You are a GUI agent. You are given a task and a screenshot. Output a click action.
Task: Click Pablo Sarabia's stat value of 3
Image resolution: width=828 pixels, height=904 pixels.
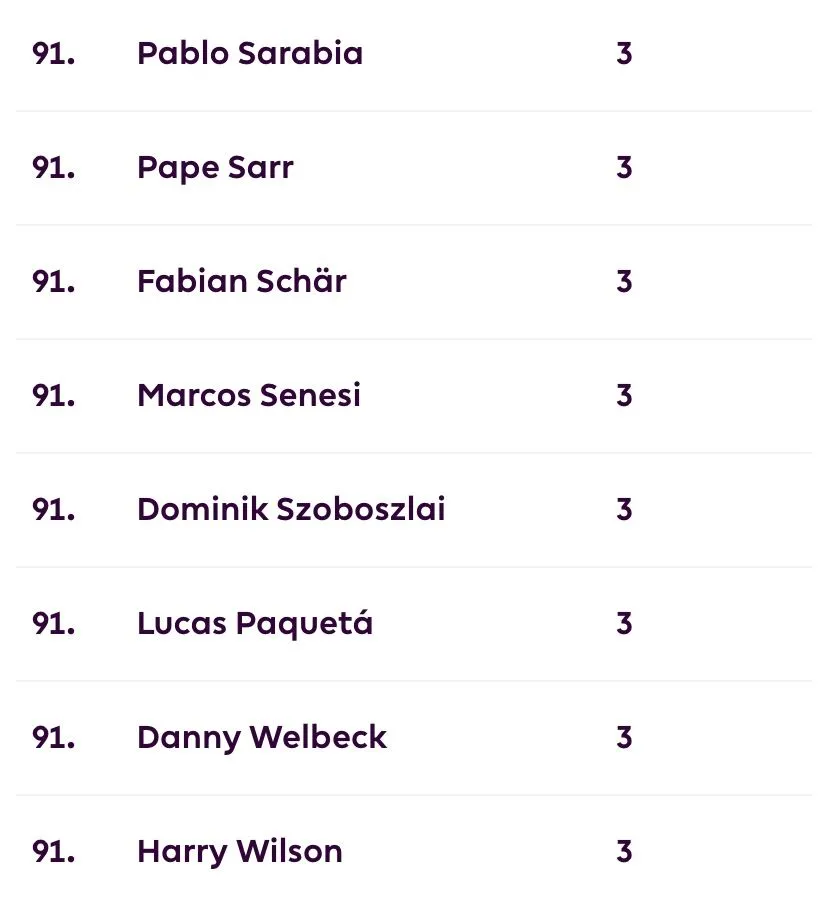click(x=624, y=54)
